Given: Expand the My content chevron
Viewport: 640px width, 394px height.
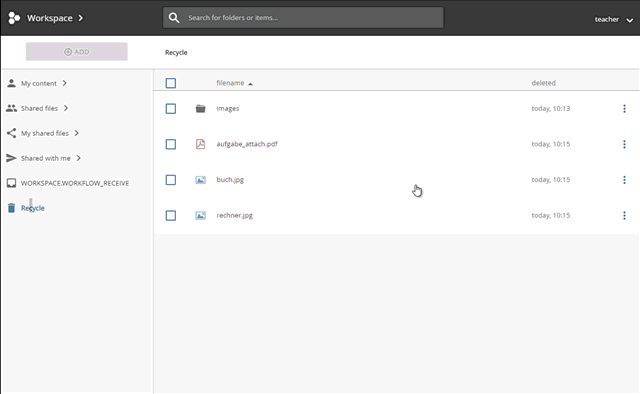Looking at the screenshot, I should pyautogui.click(x=64, y=83).
